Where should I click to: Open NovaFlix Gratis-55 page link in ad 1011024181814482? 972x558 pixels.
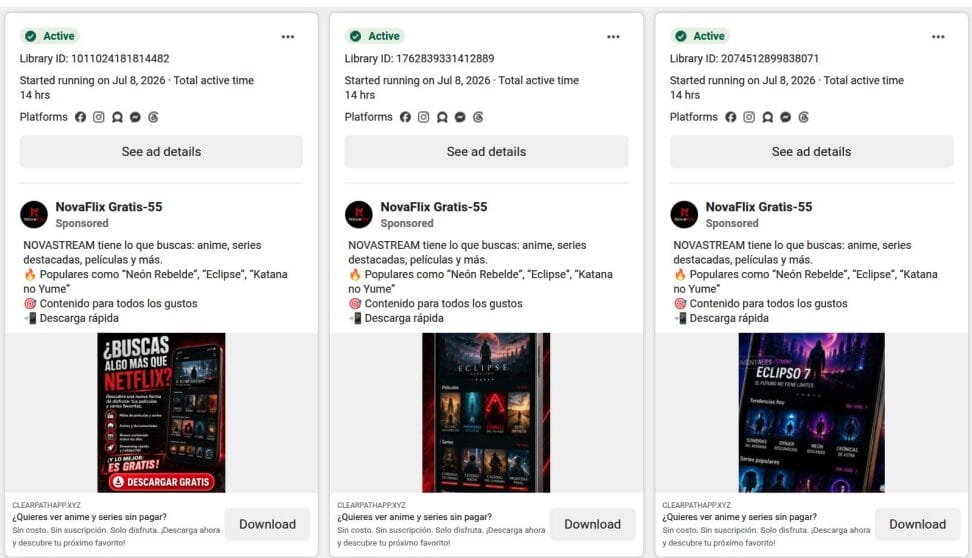point(109,206)
